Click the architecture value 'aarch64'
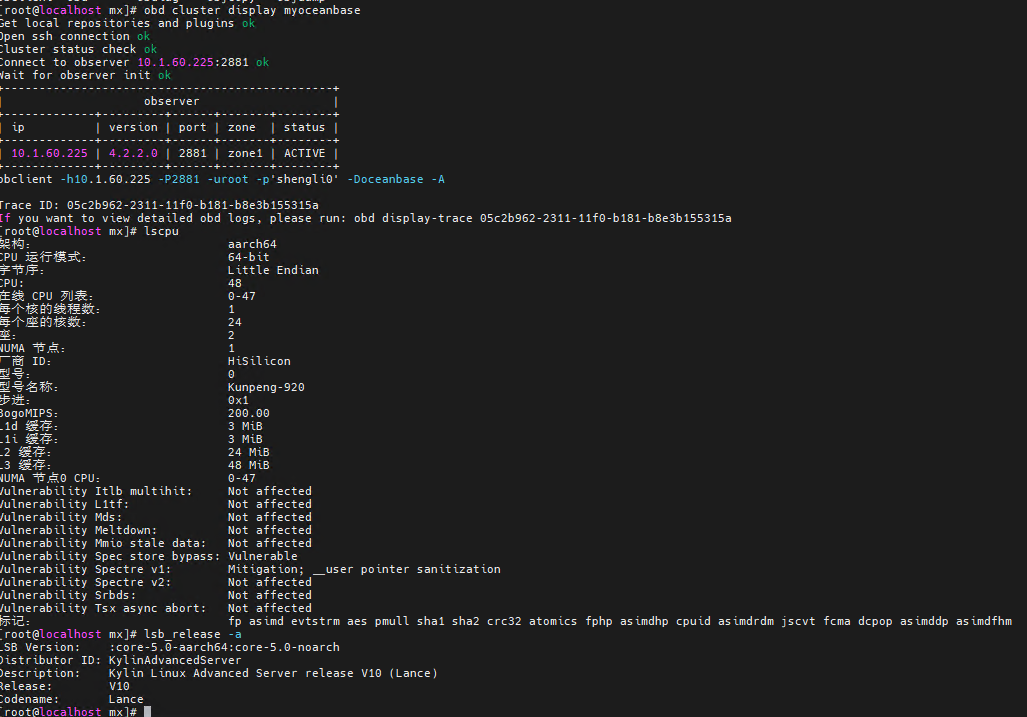1027x717 pixels. click(252, 244)
